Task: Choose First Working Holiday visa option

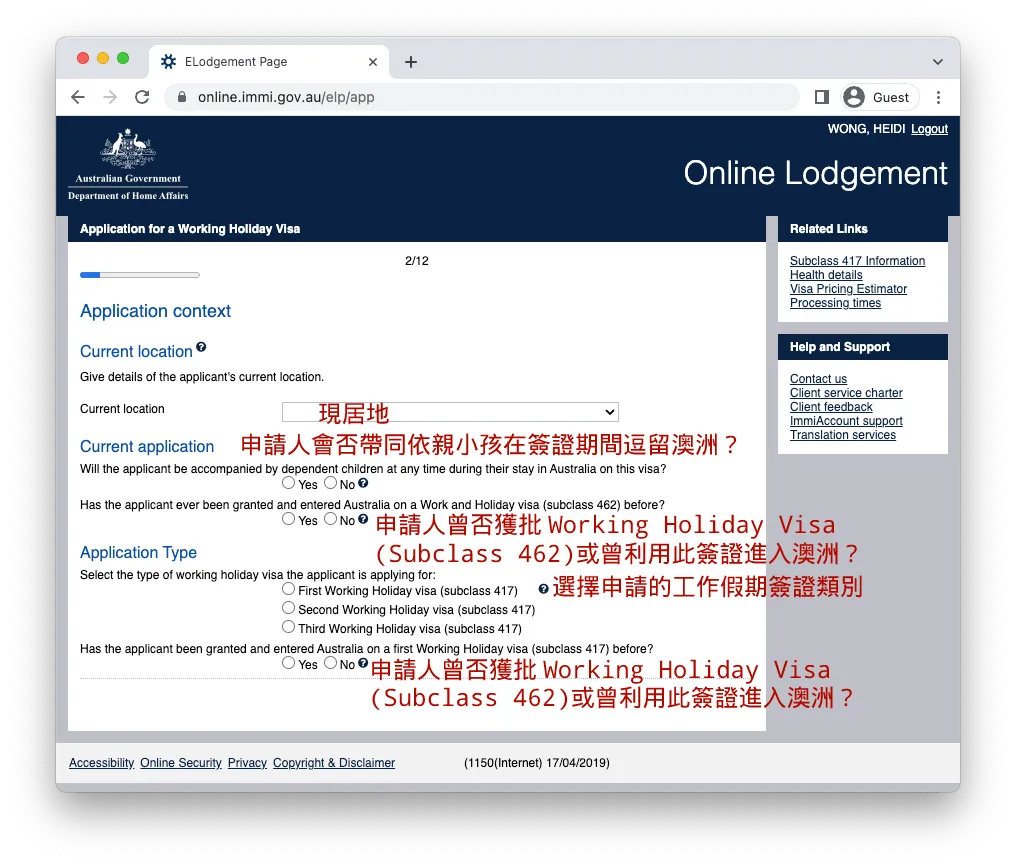Action: [x=288, y=589]
